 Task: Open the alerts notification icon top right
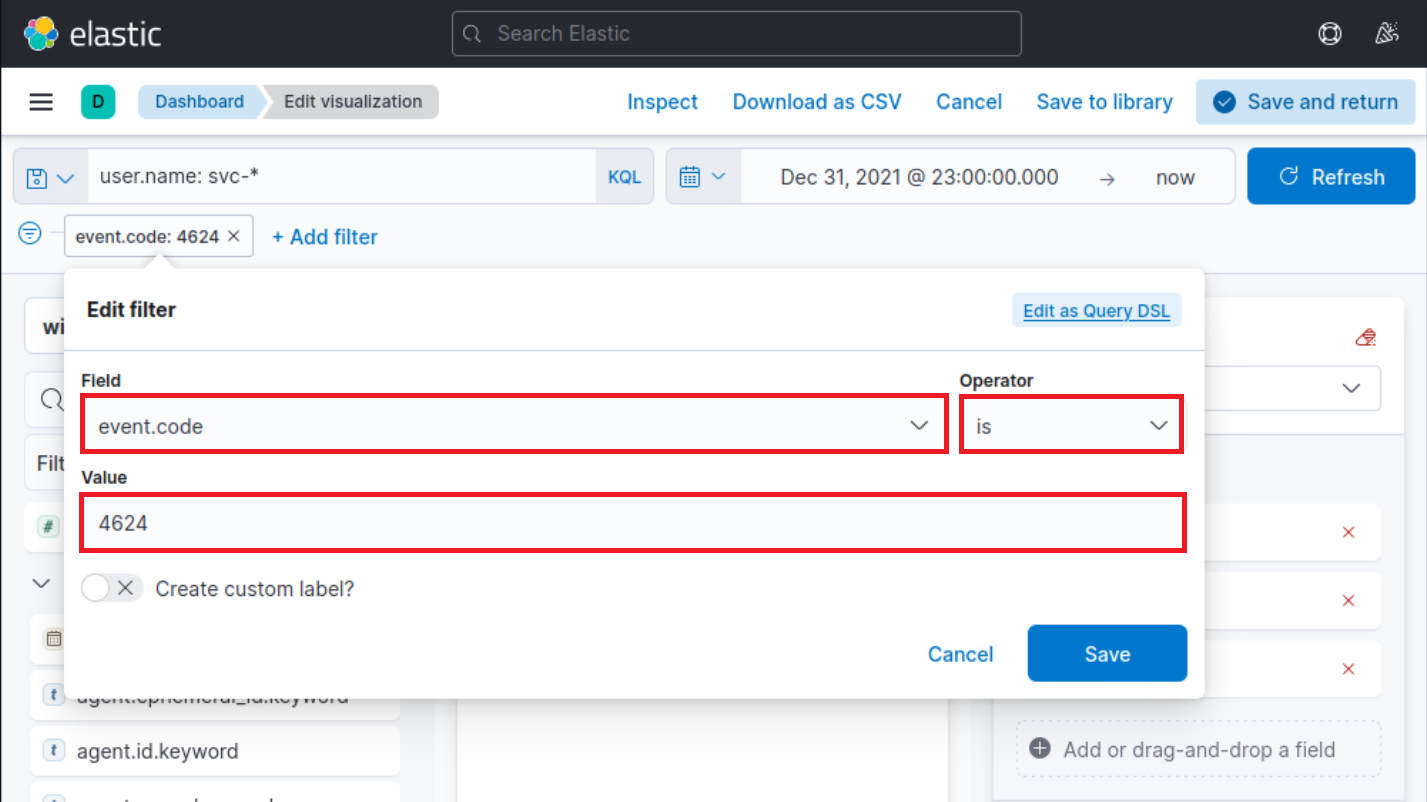click(x=1387, y=33)
